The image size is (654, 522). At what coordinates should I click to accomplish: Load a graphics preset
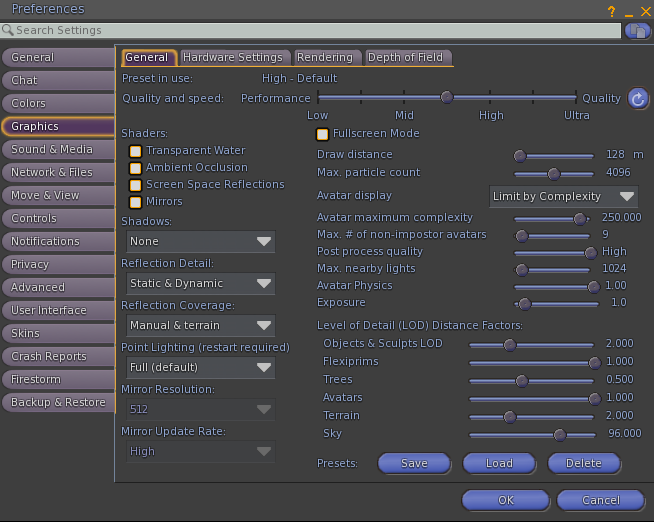tap(499, 463)
